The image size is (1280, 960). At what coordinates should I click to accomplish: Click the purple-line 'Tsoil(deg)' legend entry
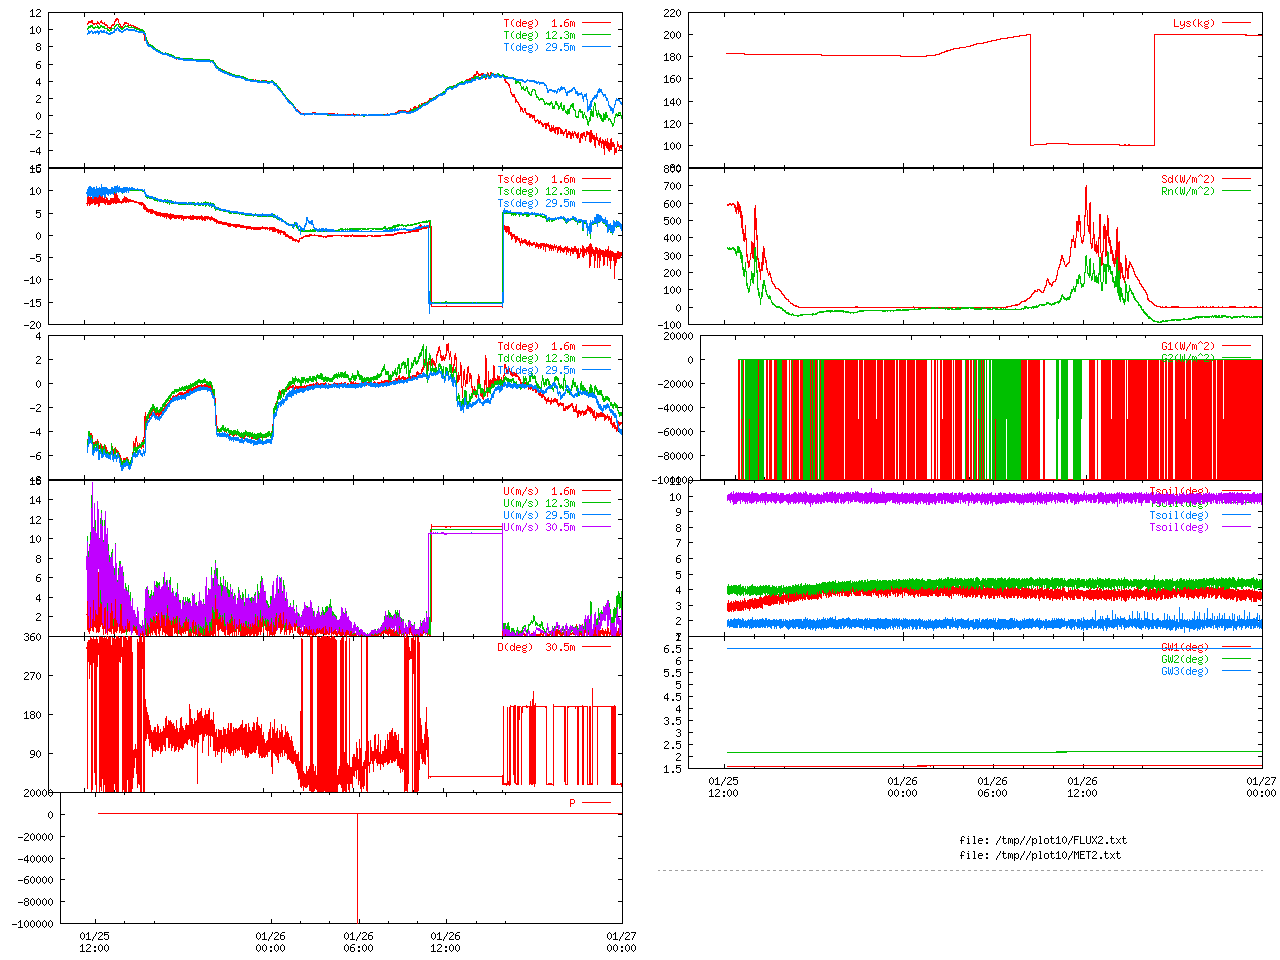click(x=1179, y=527)
